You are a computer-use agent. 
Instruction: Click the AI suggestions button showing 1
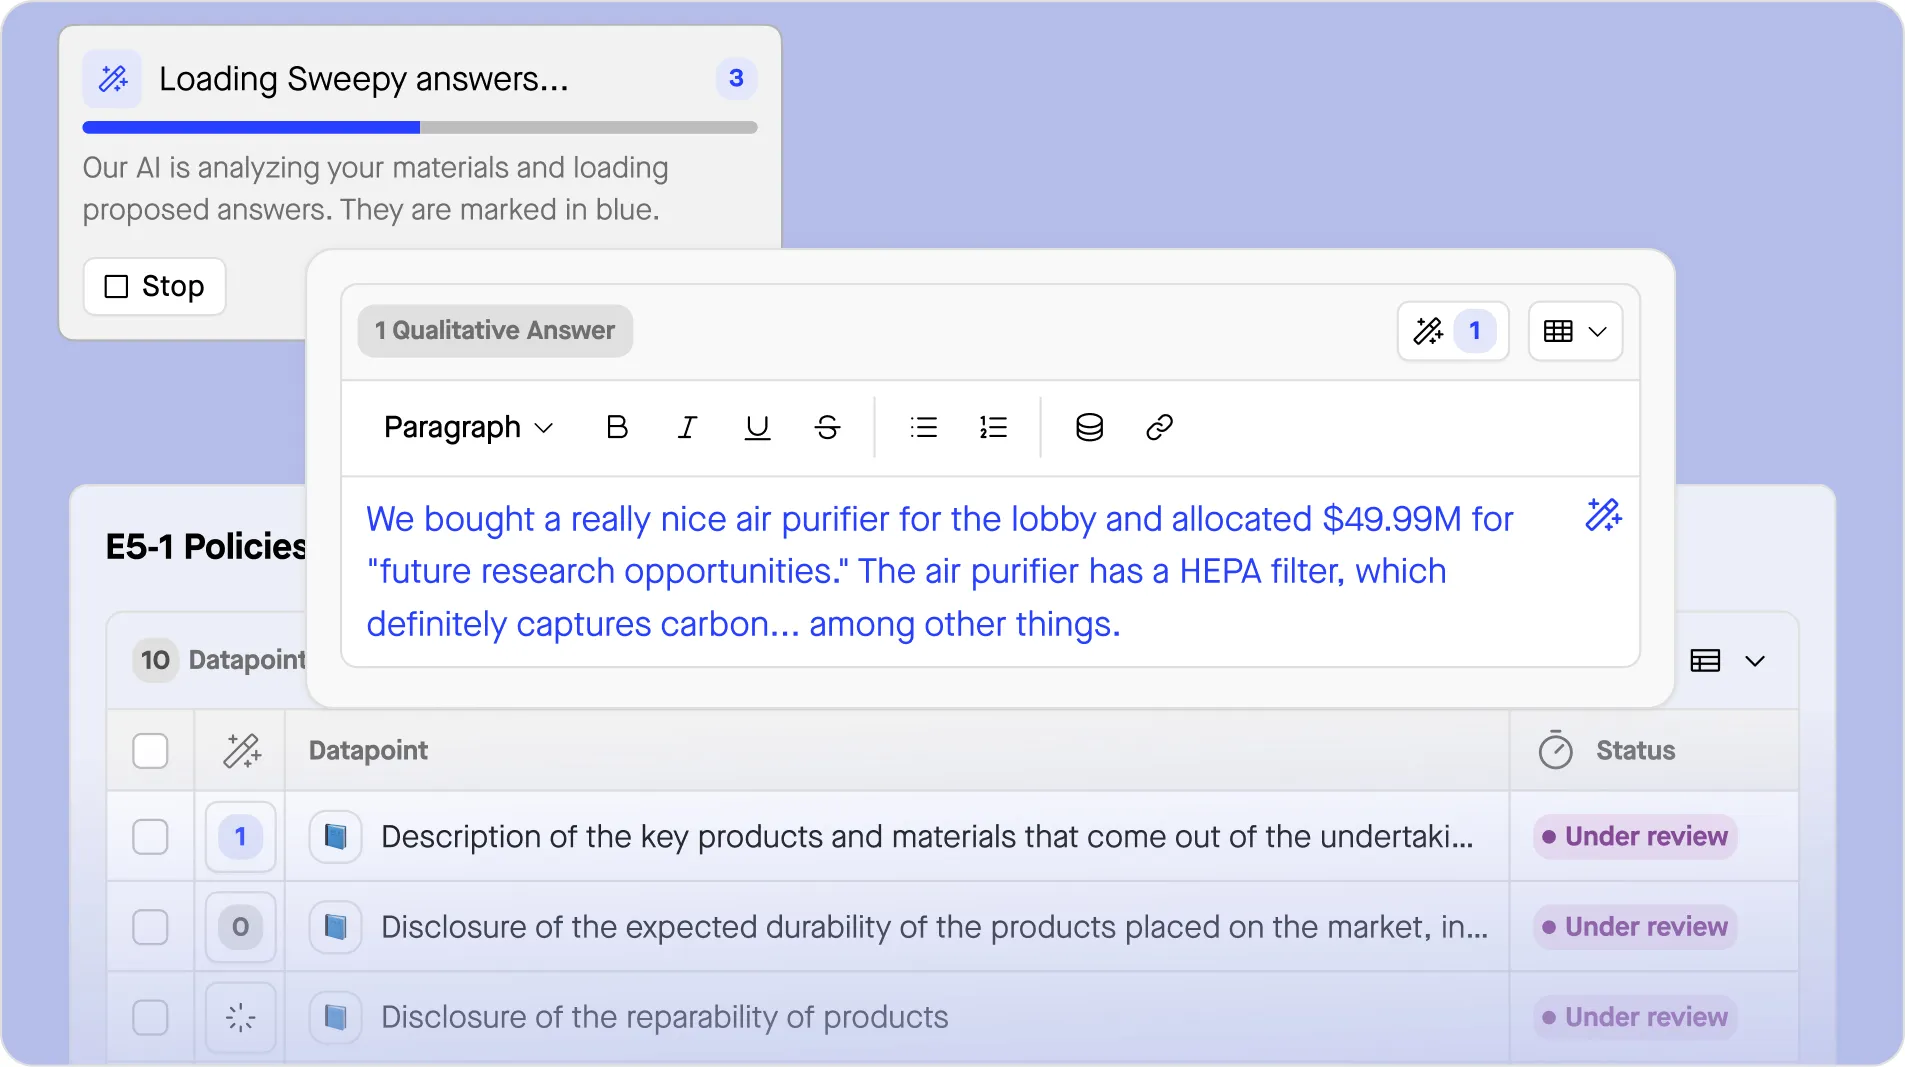point(1452,331)
